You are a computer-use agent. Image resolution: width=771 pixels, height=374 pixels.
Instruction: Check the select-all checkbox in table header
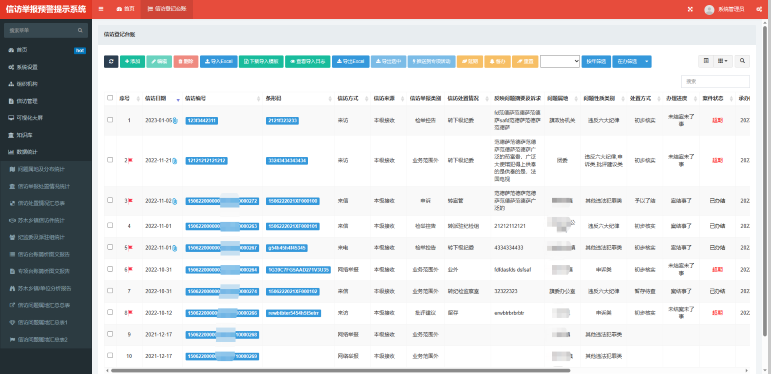pyautogui.click(x=110, y=98)
